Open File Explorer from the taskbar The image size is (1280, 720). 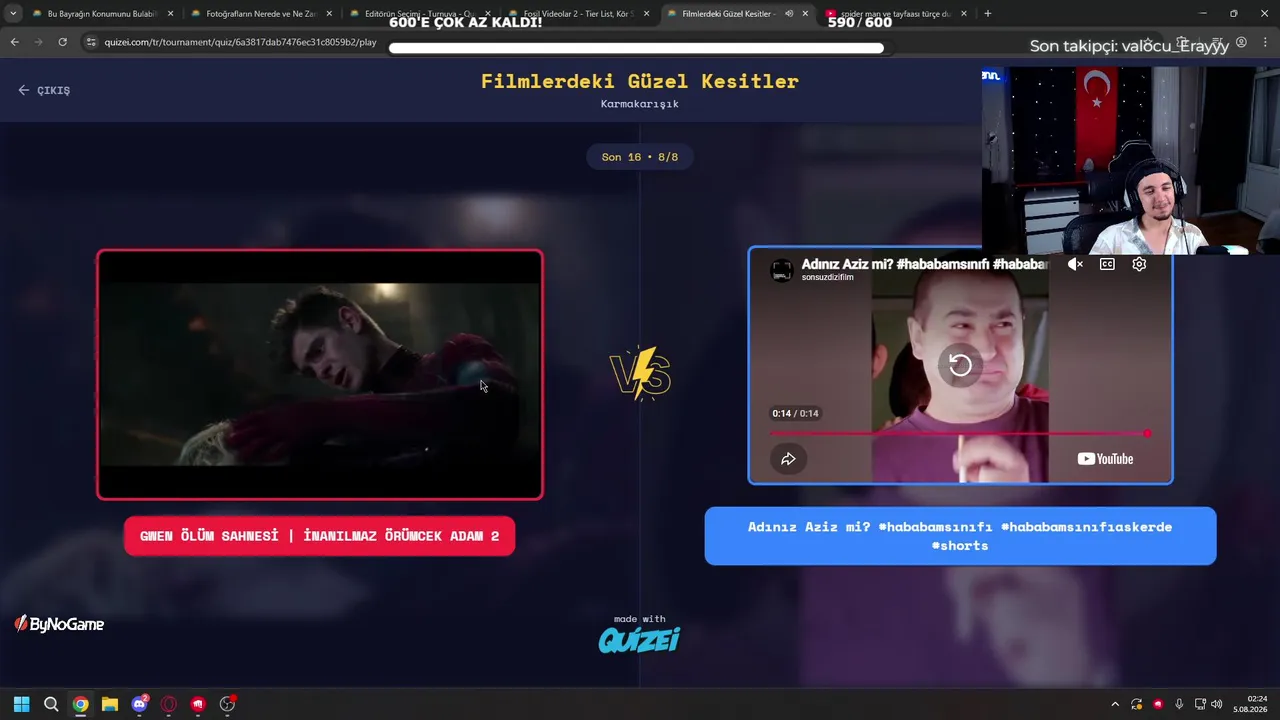(x=110, y=704)
